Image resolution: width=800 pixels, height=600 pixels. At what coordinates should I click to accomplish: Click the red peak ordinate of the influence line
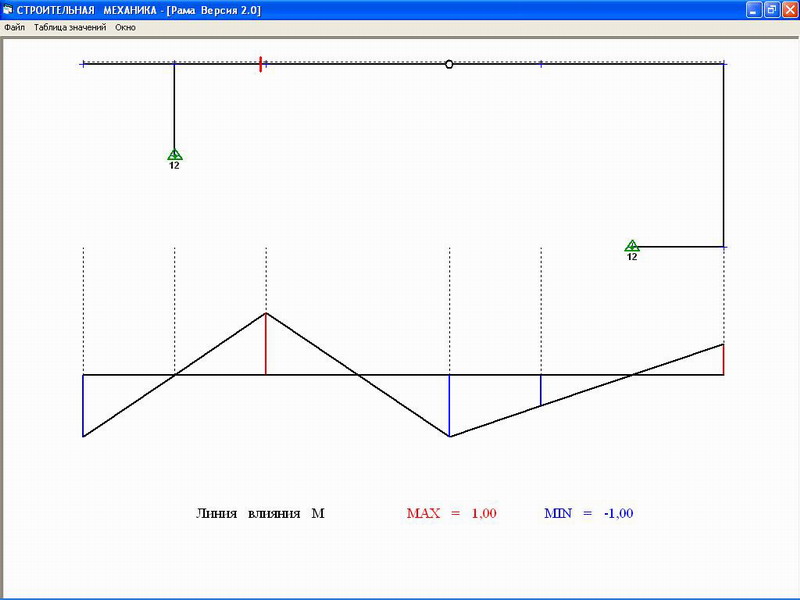tap(266, 344)
